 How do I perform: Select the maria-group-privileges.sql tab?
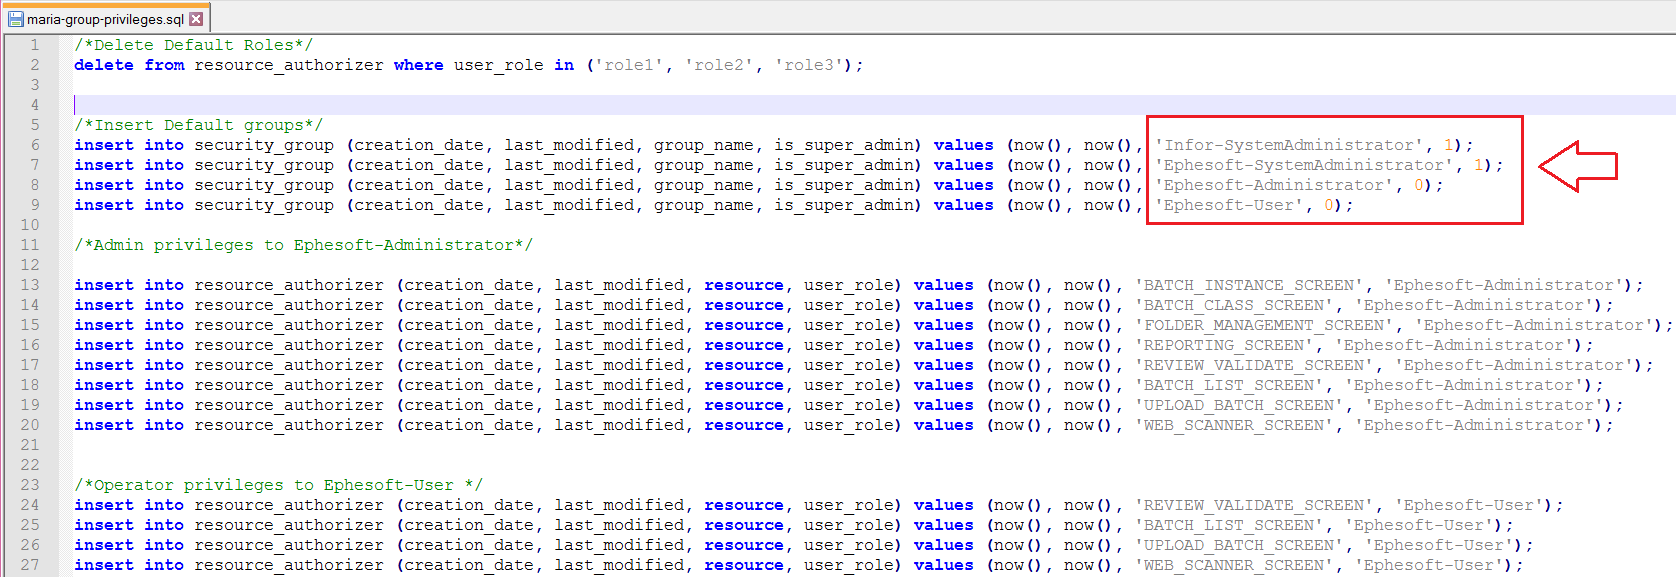105,19
